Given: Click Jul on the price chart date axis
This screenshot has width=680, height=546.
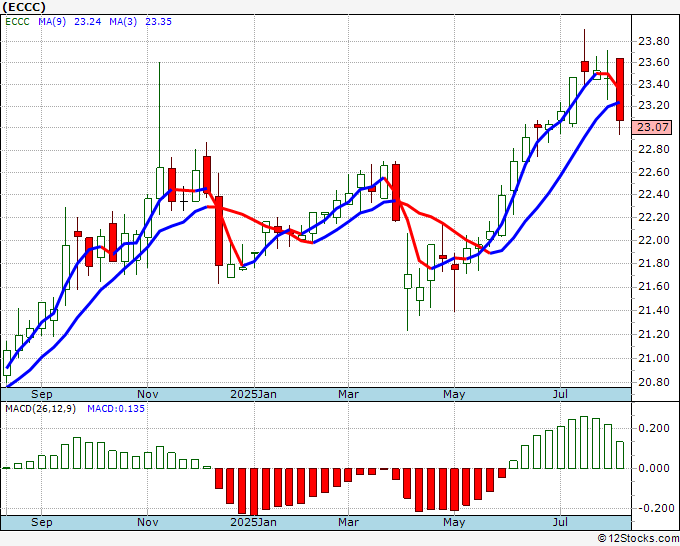Looking at the screenshot, I should click(x=560, y=395).
